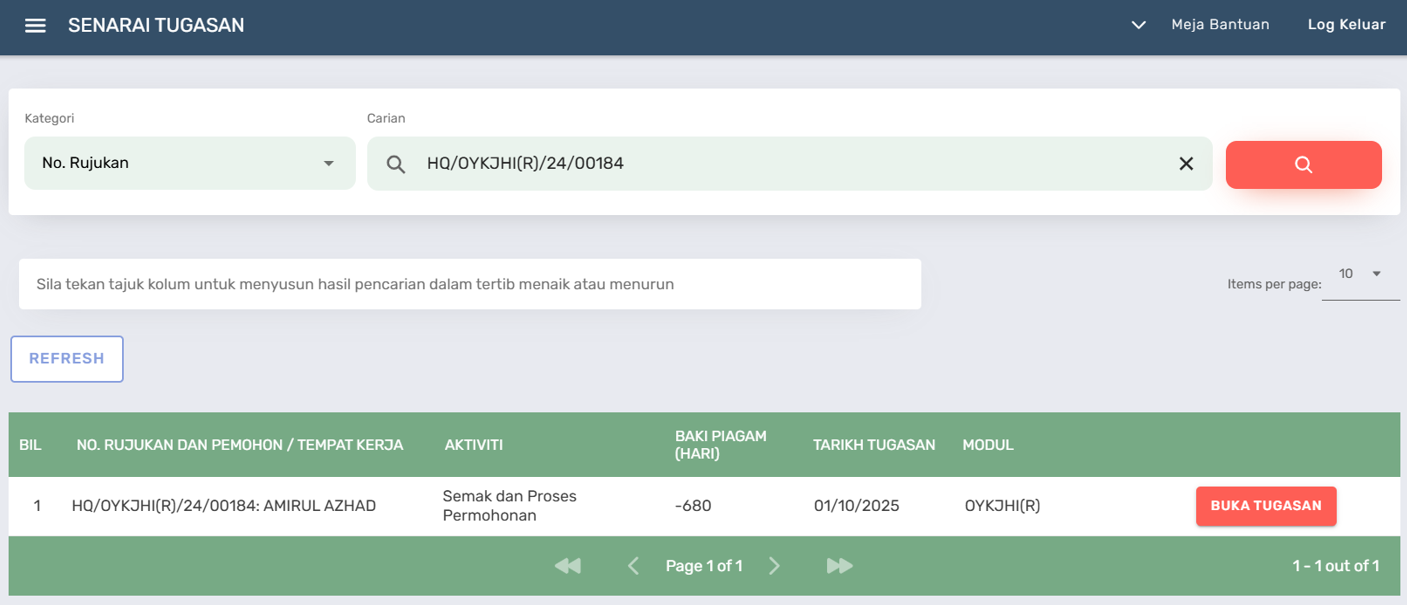This screenshot has height=605, width=1407.
Task: Go to first page with double-left arrows
Action: (x=567, y=566)
